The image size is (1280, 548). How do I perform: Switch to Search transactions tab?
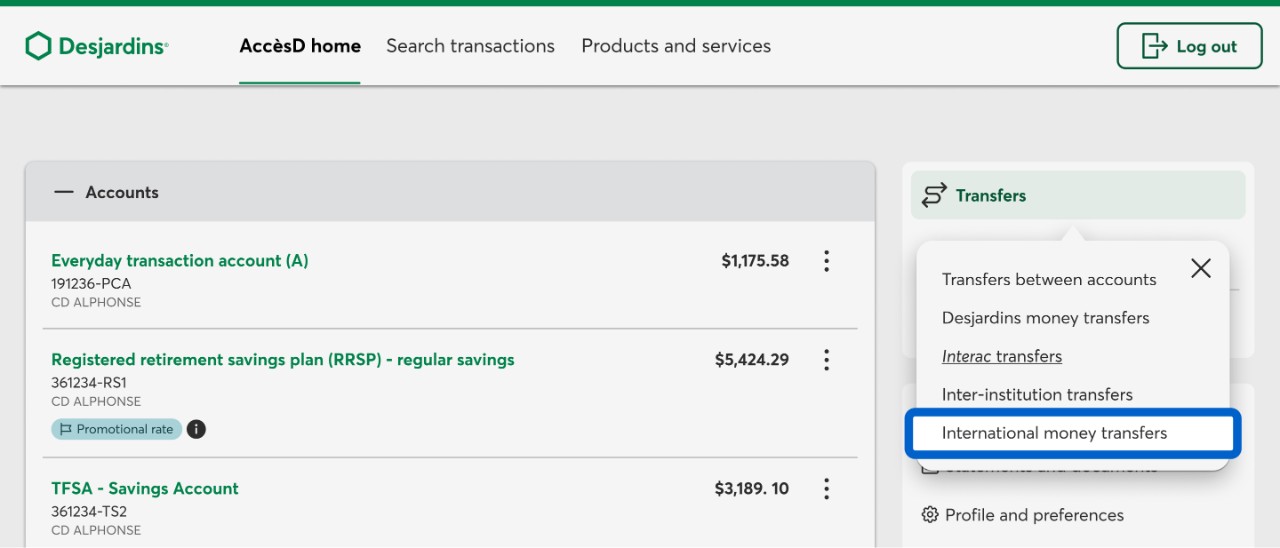click(470, 46)
